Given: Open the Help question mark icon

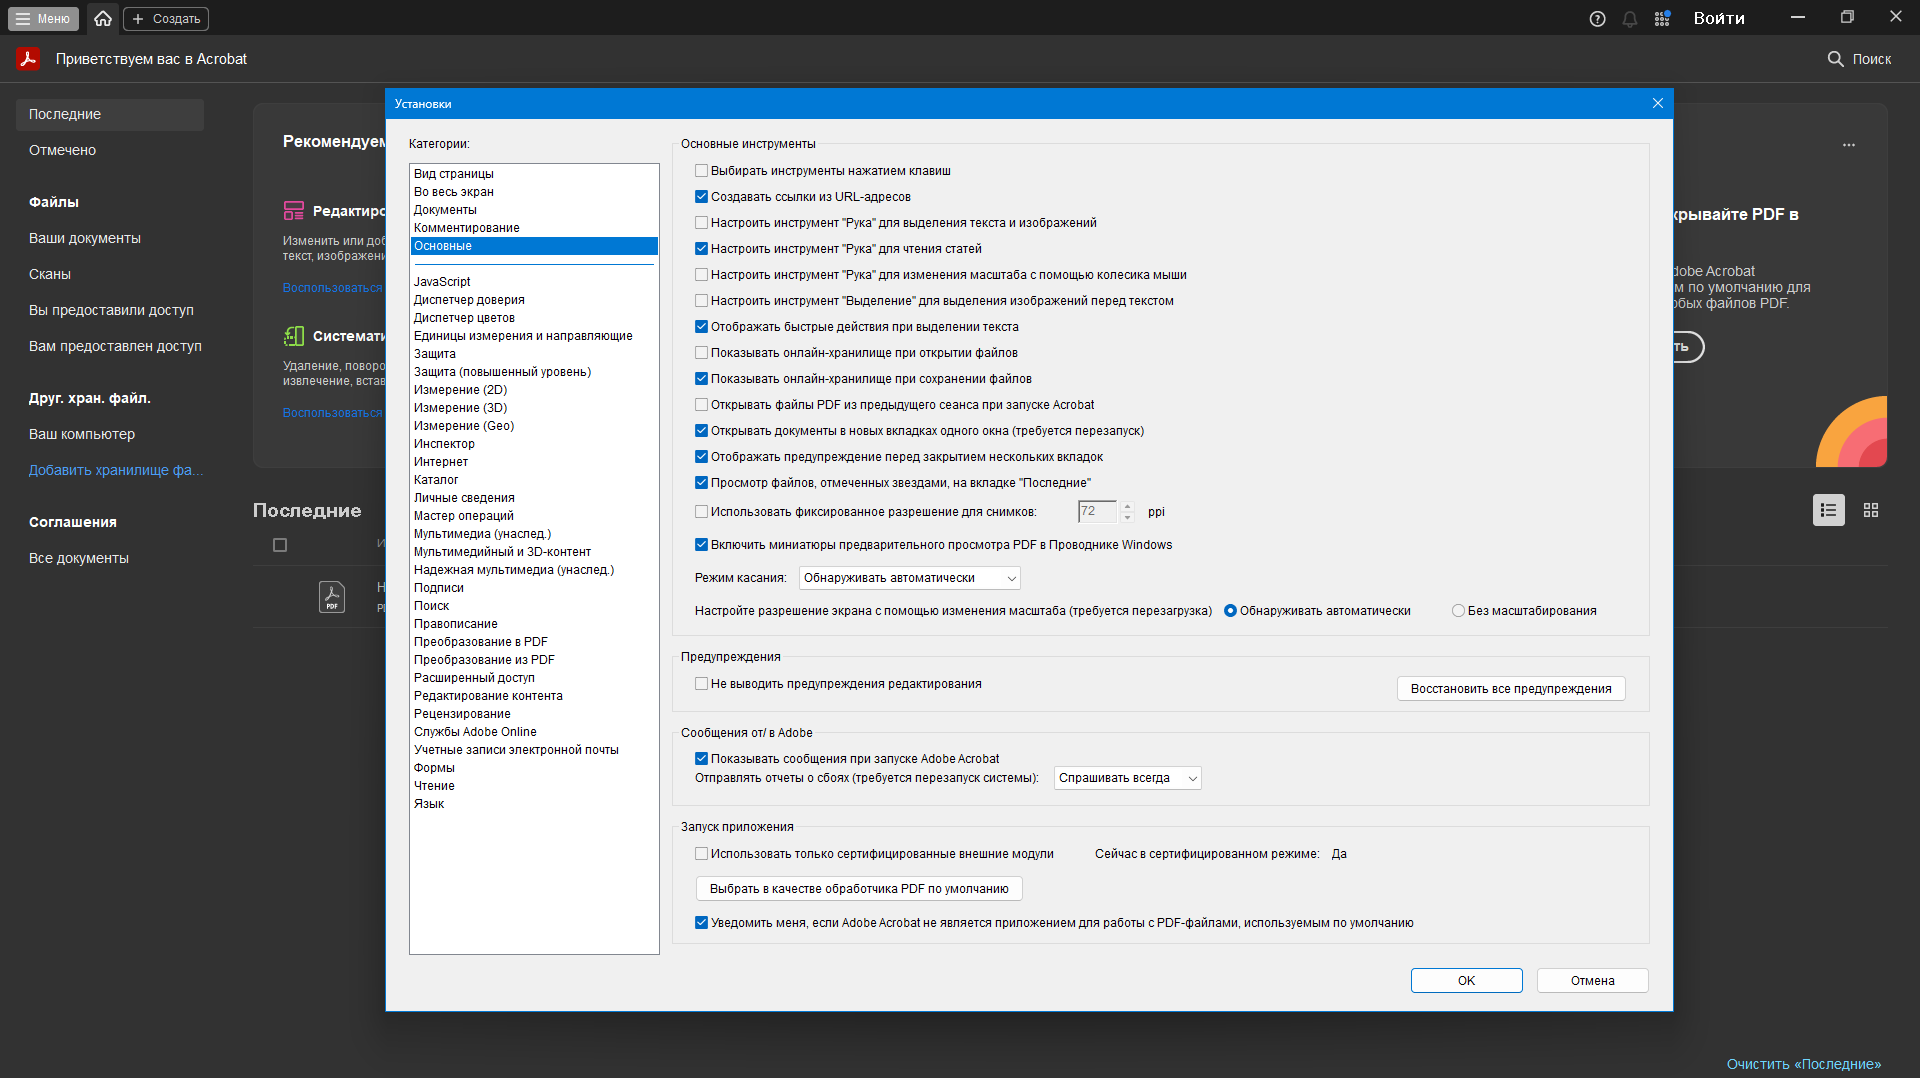Looking at the screenshot, I should (x=1597, y=19).
